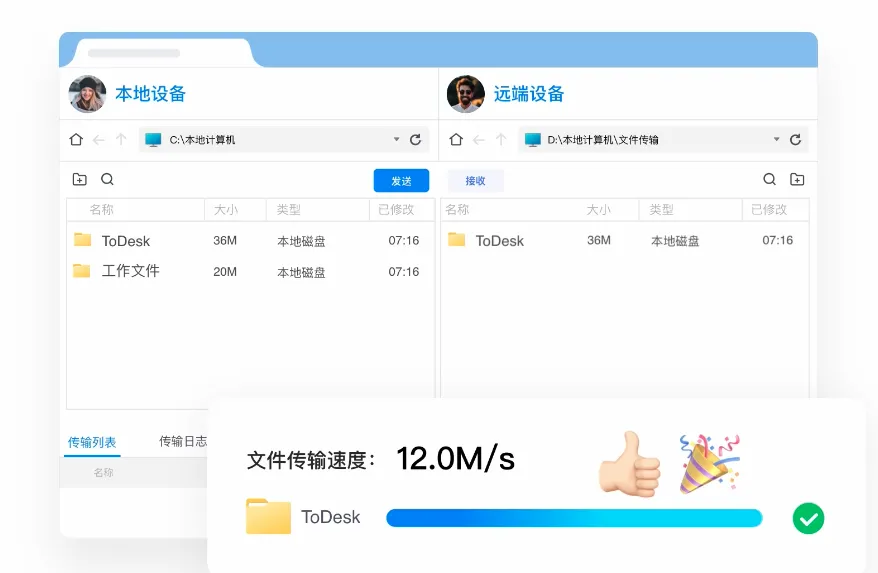Switch to 传输列表 tab
878x573 pixels.
click(x=92, y=442)
